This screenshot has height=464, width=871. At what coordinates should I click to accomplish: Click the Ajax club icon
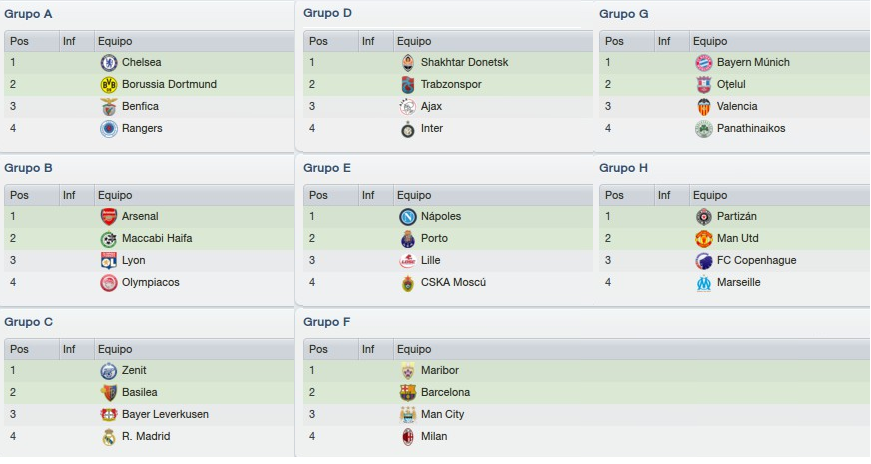[408, 107]
